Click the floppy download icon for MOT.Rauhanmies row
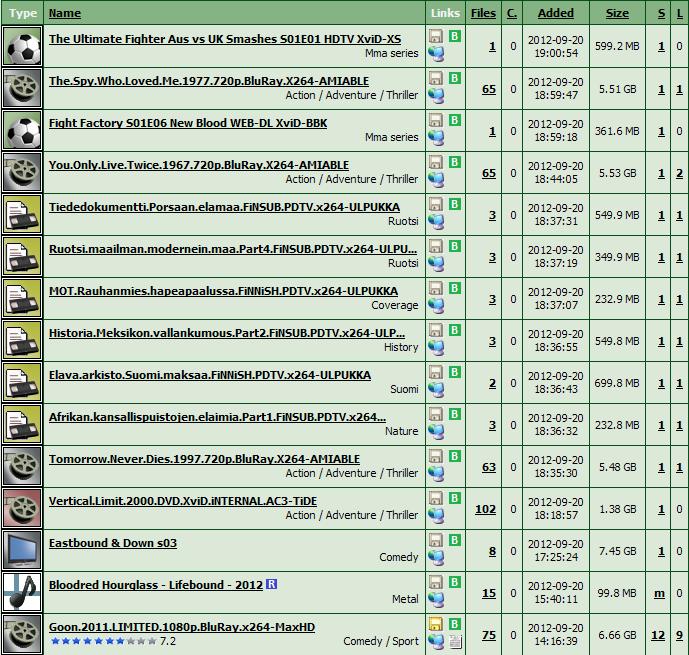The width and height of the screenshot is (689, 655). (x=436, y=288)
